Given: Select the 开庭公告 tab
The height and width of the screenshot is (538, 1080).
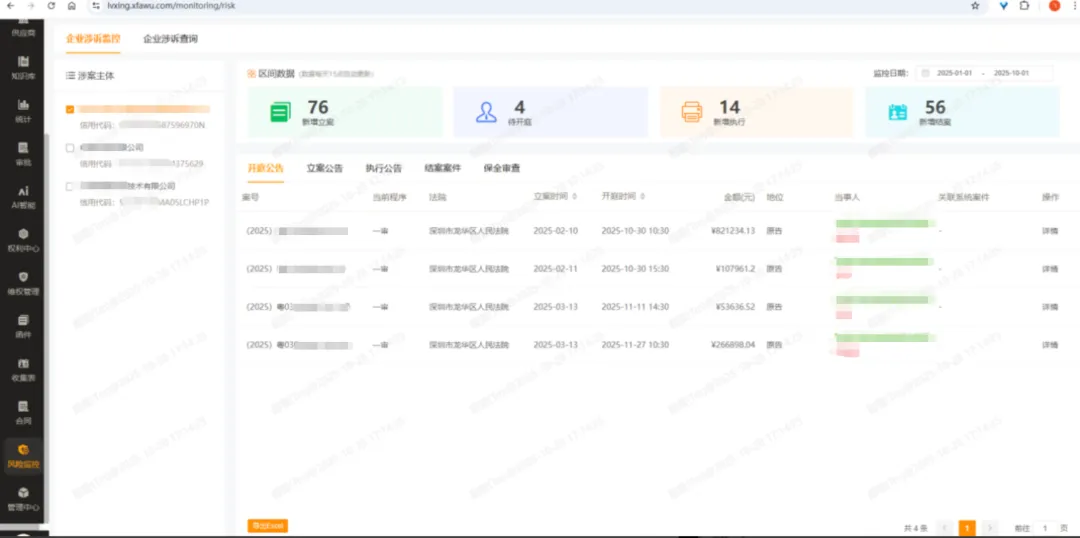Looking at the screenshot, I should click(x=266, y=167).
